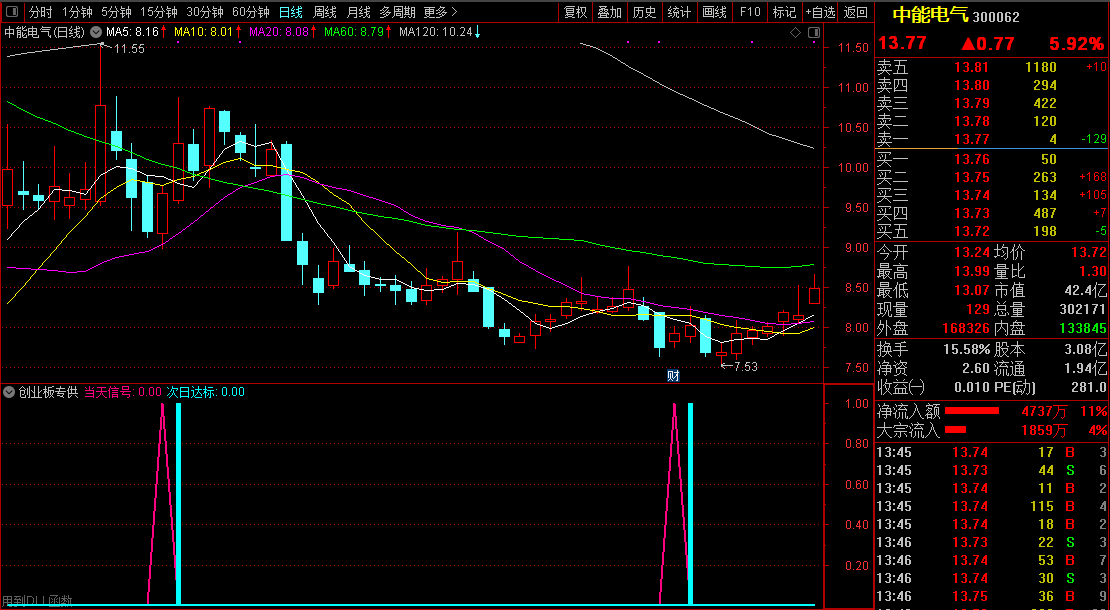Screen dimensions: 1110x610
Task: Open the 标记 mark tool
Action: 785,12
